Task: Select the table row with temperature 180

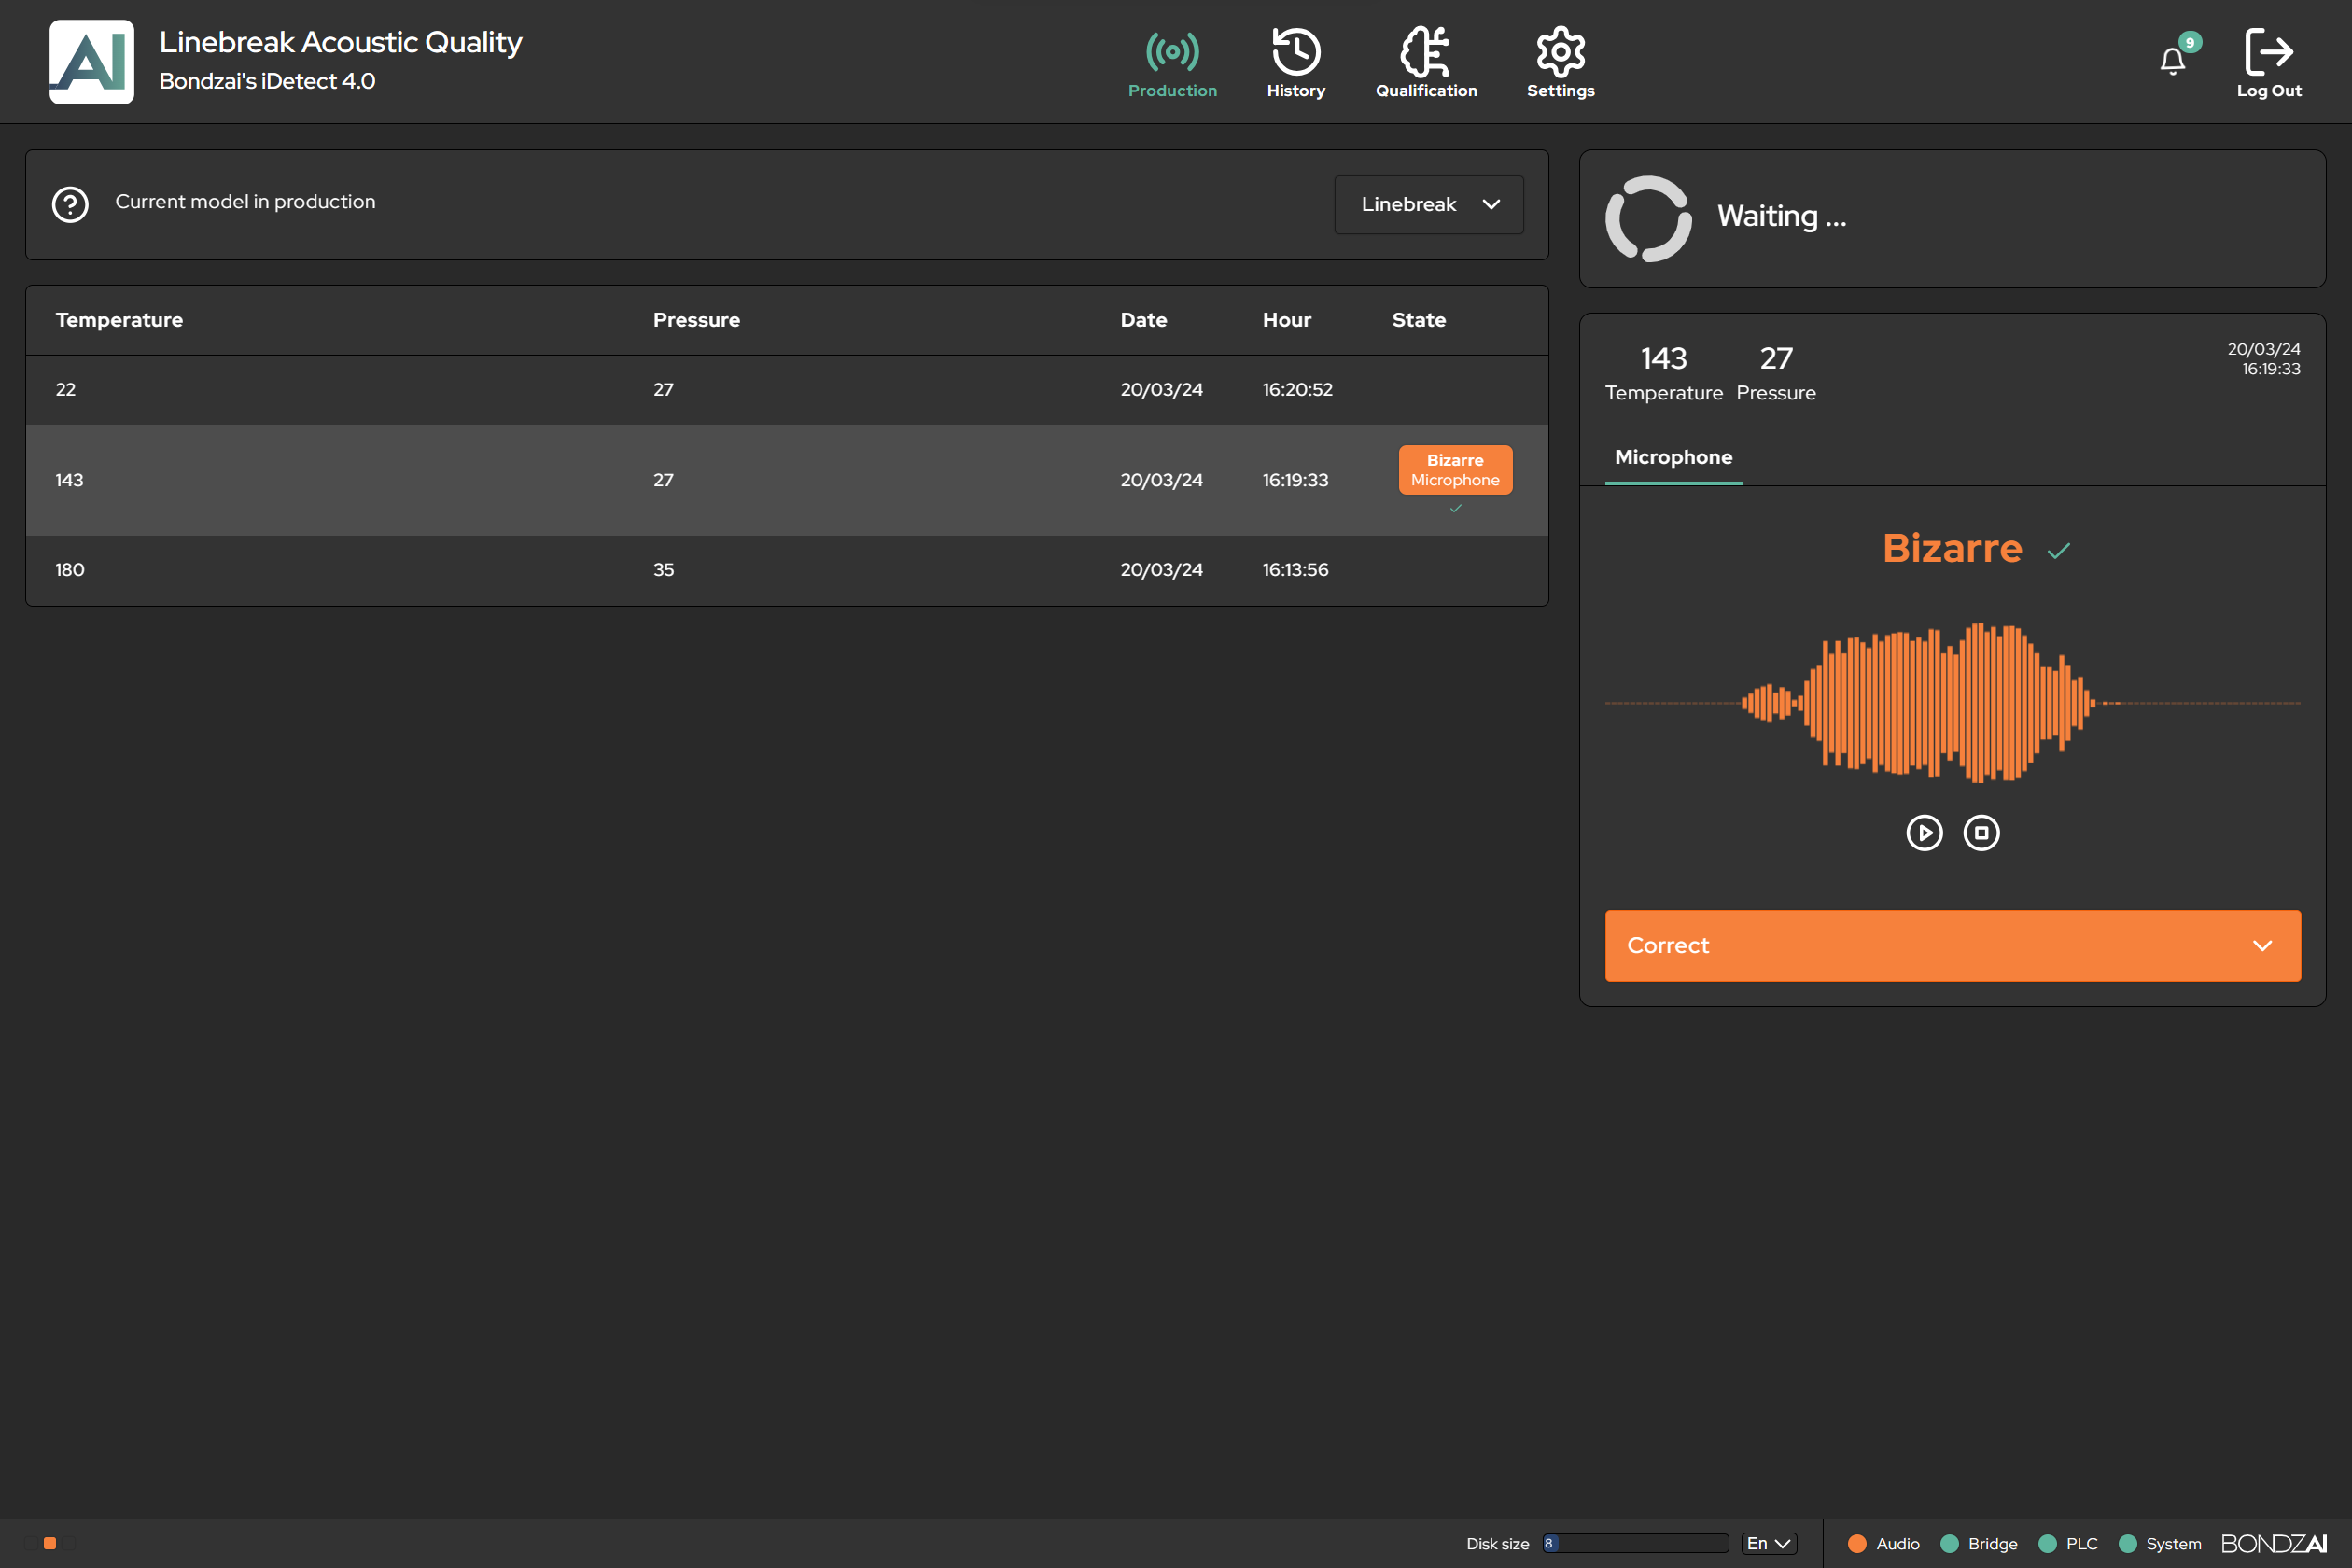Action: pyautogui.click(x=700, y=570)
